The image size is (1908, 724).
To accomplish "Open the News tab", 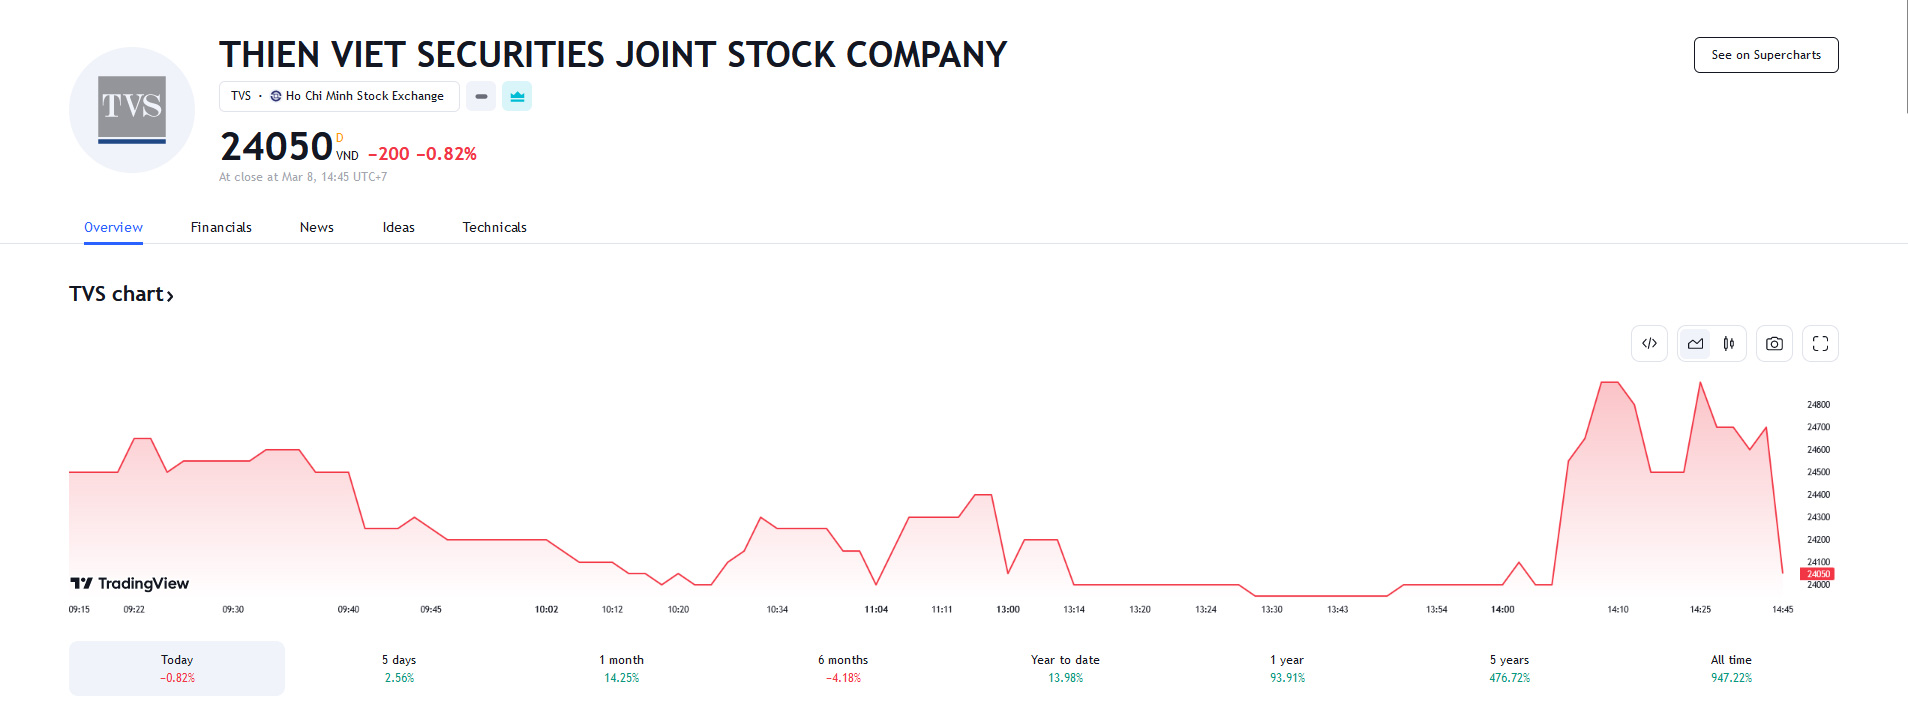I will point(317,228).
